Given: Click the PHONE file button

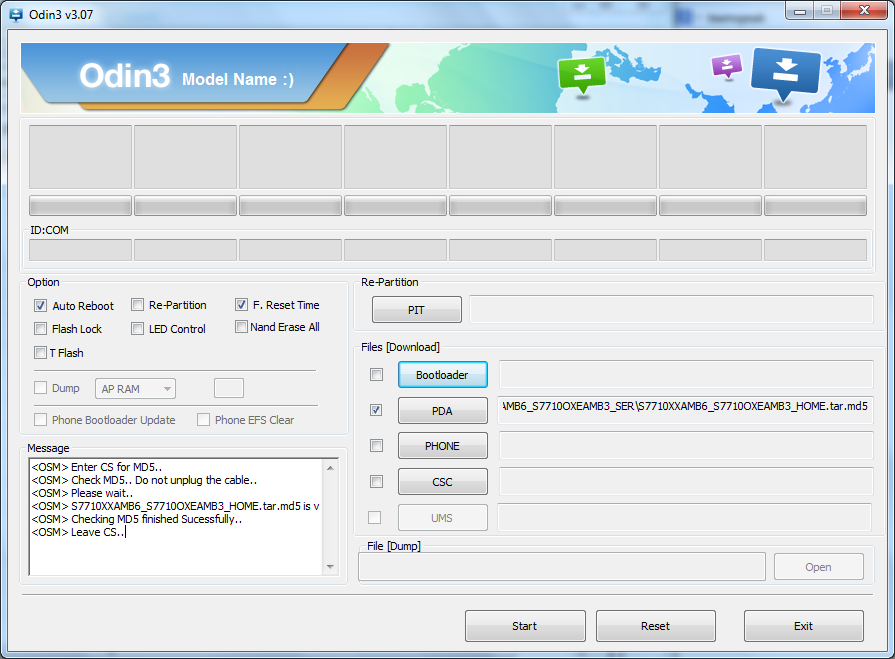Looking at the screenshot, I should pyautogui.click(x=442, y=446).
